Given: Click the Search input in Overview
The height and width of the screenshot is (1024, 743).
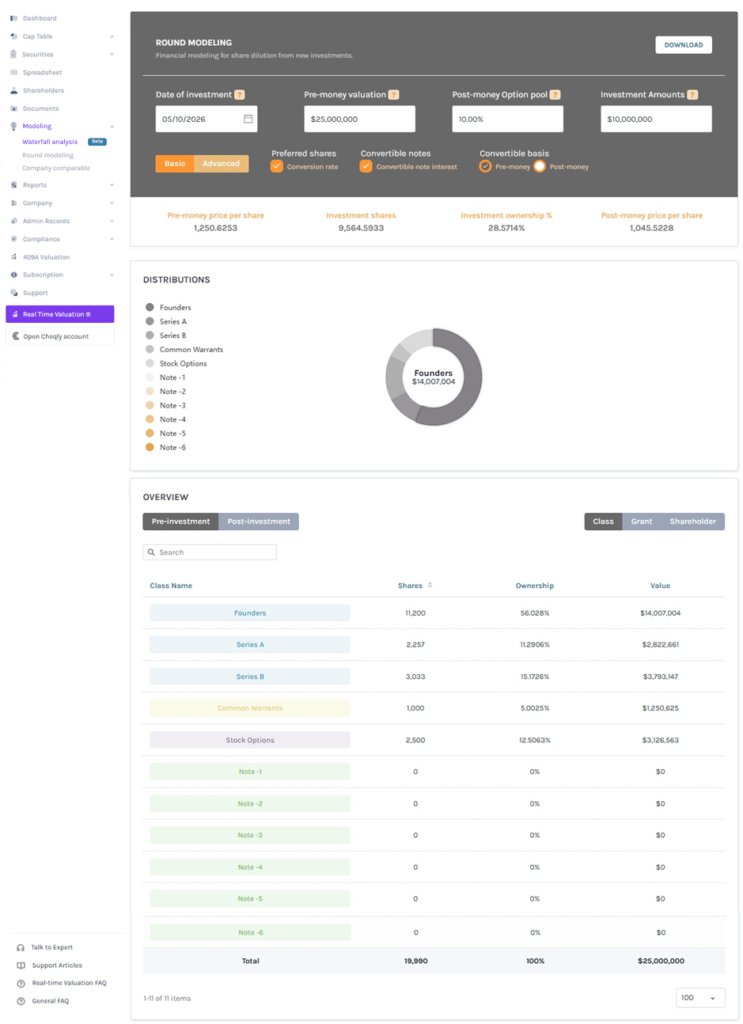Looking at the screenshot, I should (210, 552).
